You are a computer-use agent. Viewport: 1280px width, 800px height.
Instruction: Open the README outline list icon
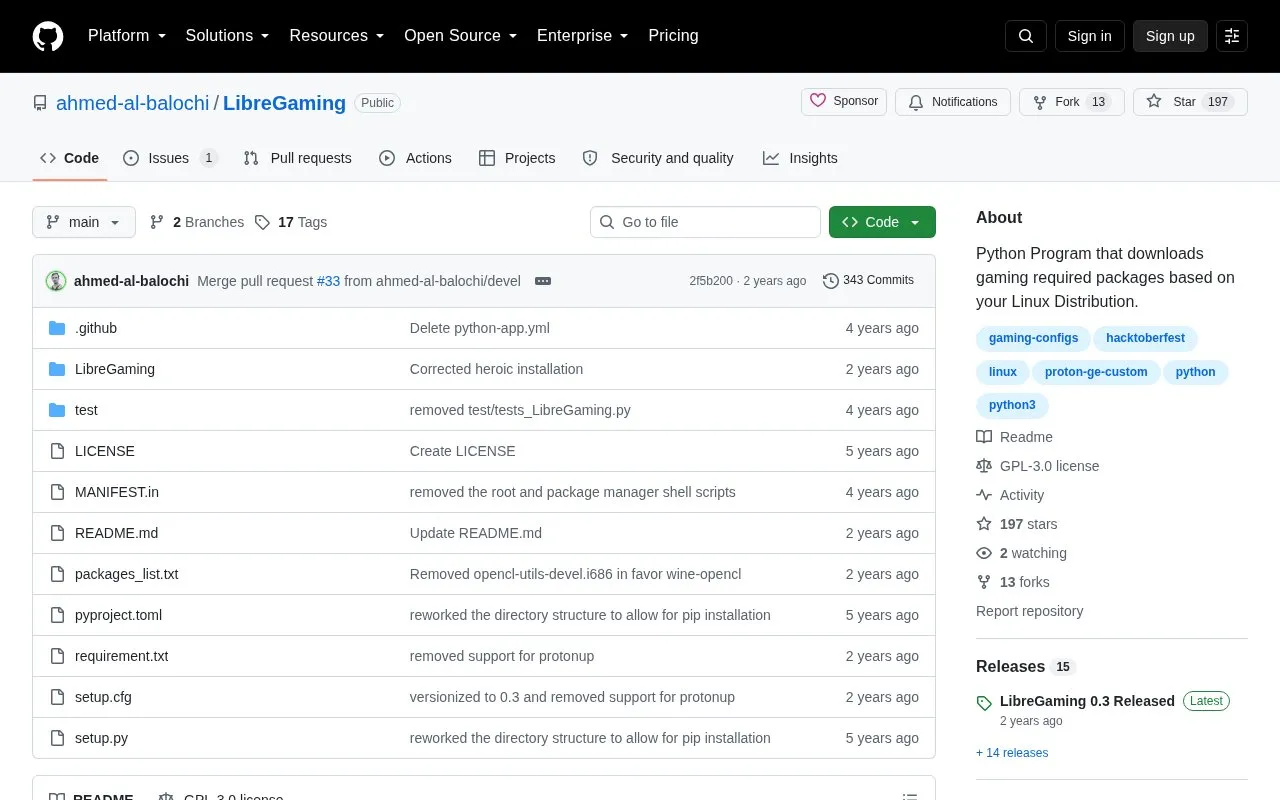[x=910, y=797]
